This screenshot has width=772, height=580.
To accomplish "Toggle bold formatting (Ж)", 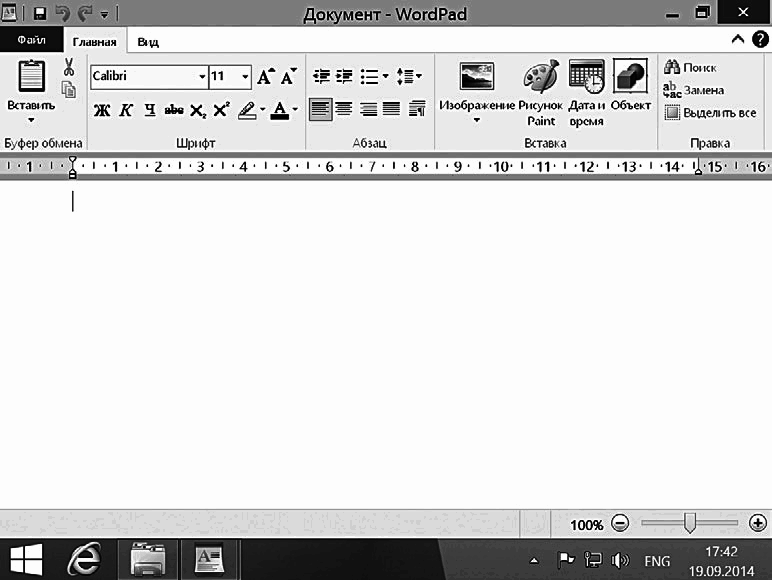I will [x=102, y=110].
